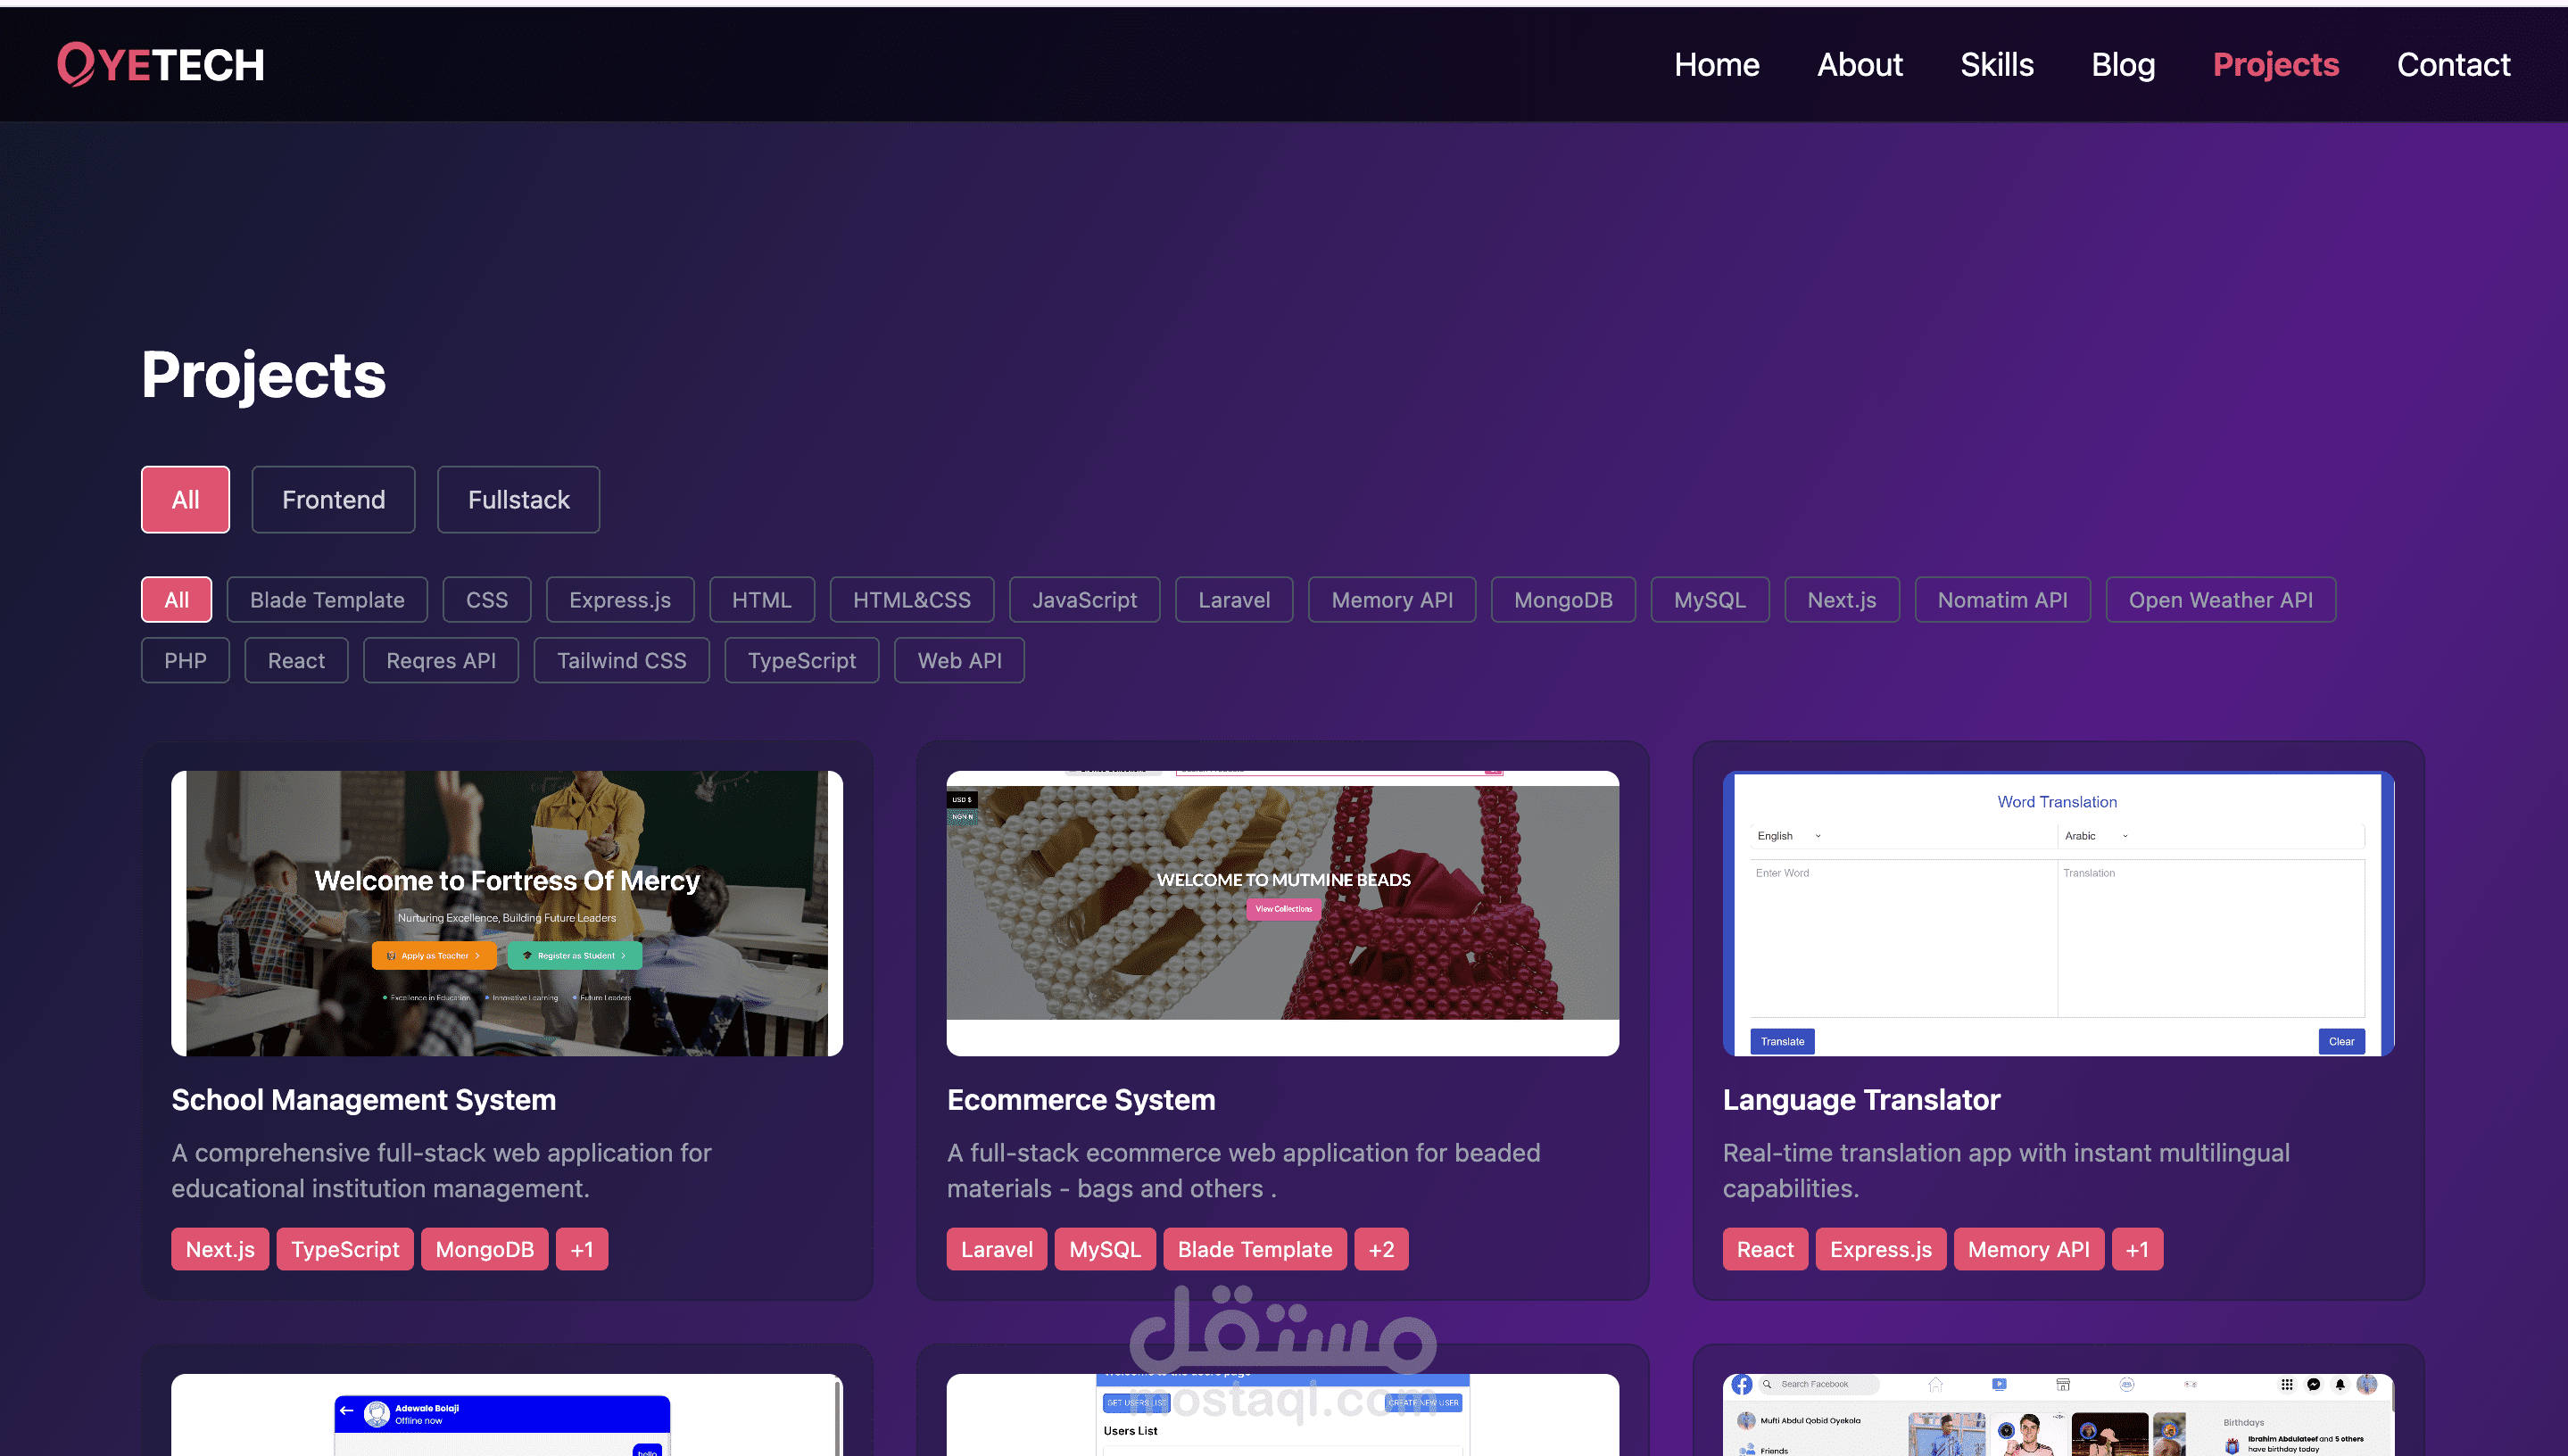Click React tag on Language Translator card
The width and height of the screenshot is (2568, 1456).
click(1765, 1249)
